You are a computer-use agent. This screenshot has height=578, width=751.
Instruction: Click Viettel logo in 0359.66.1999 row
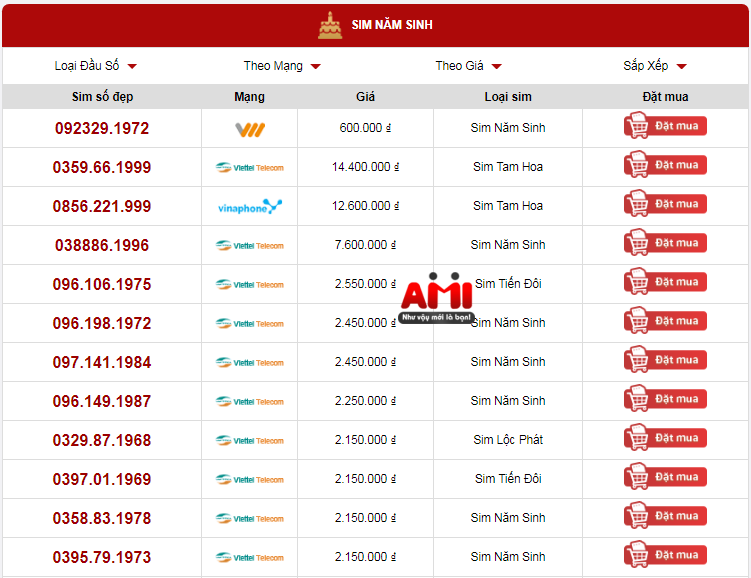(250, 168)
